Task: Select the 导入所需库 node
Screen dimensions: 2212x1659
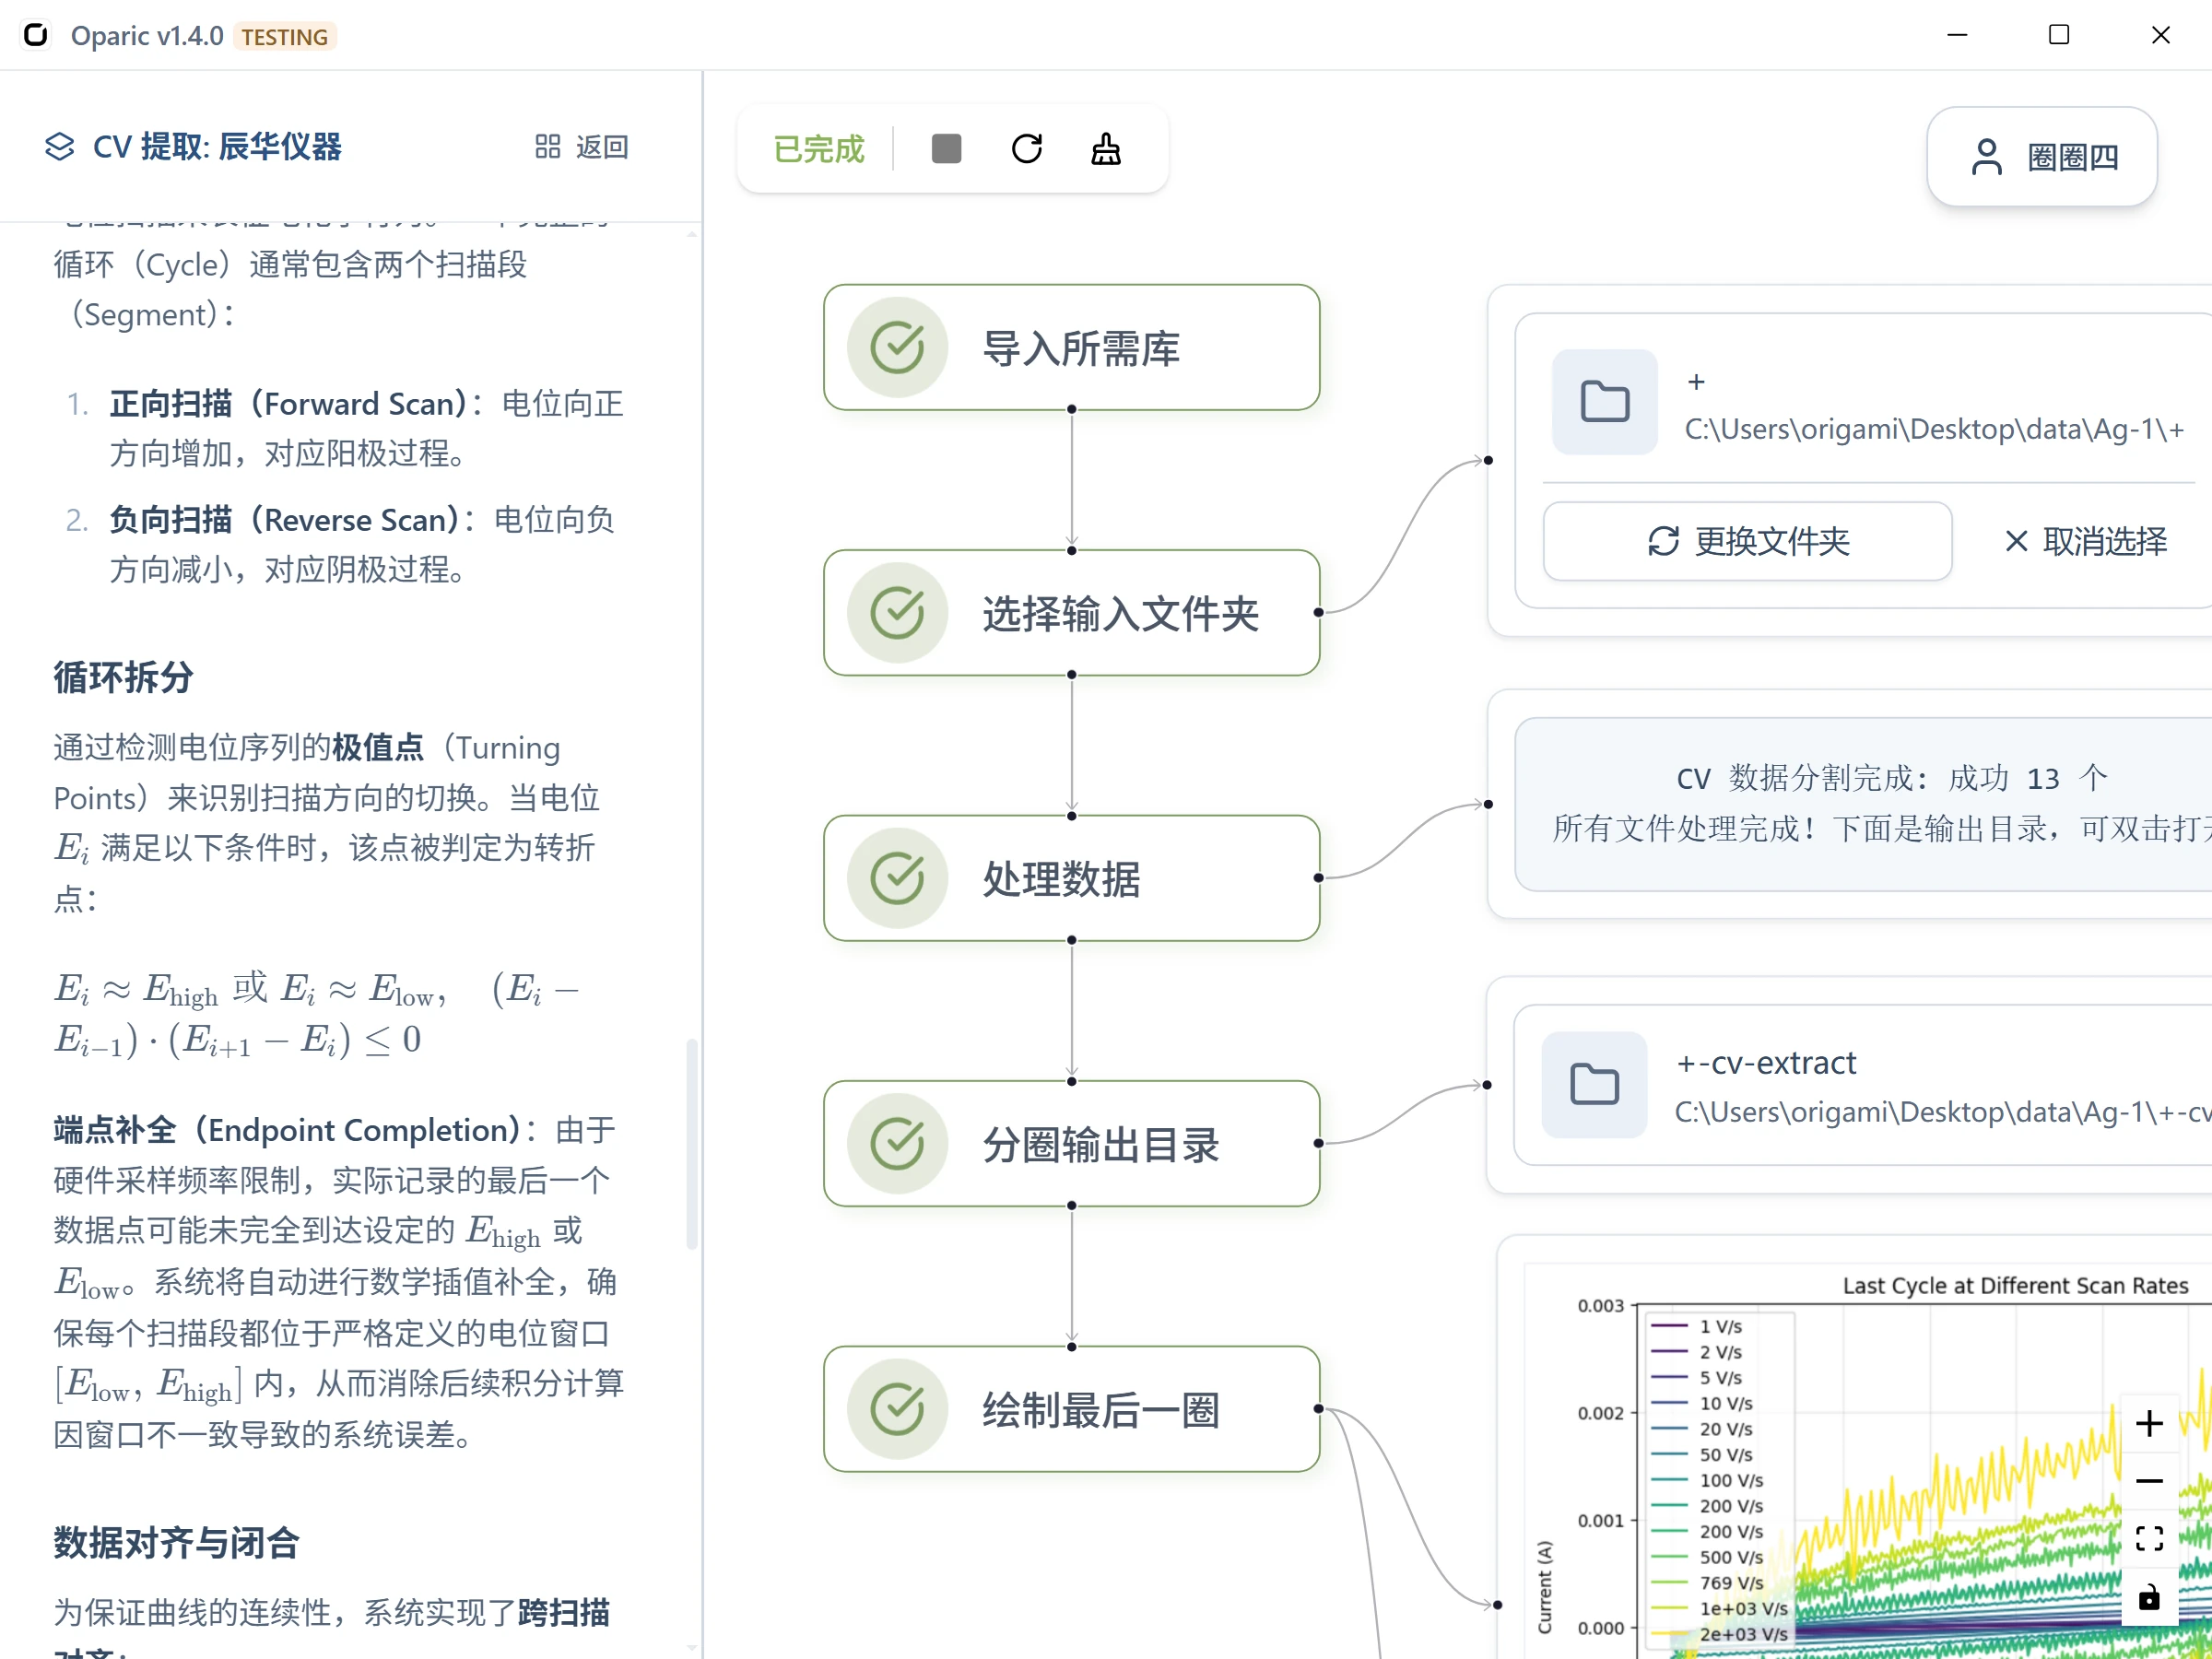Action: point(1071,348)
